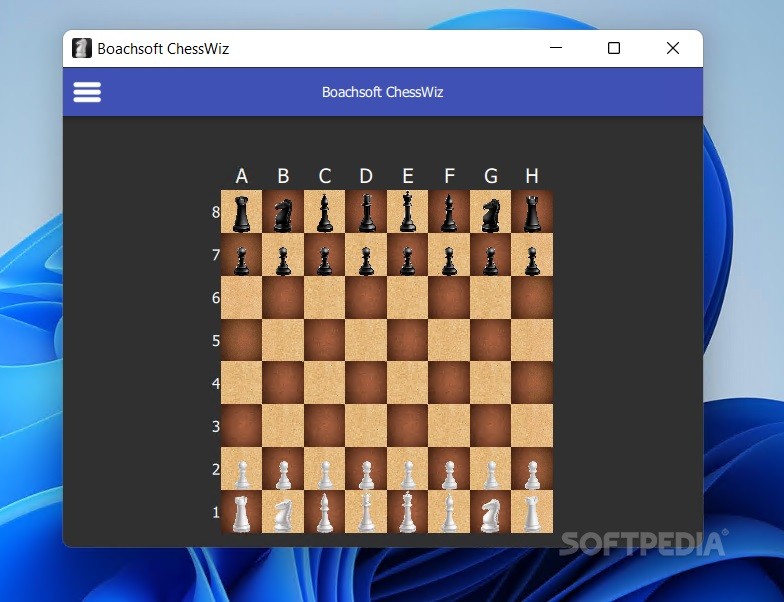Select the white rook on H1

[532, 512]
